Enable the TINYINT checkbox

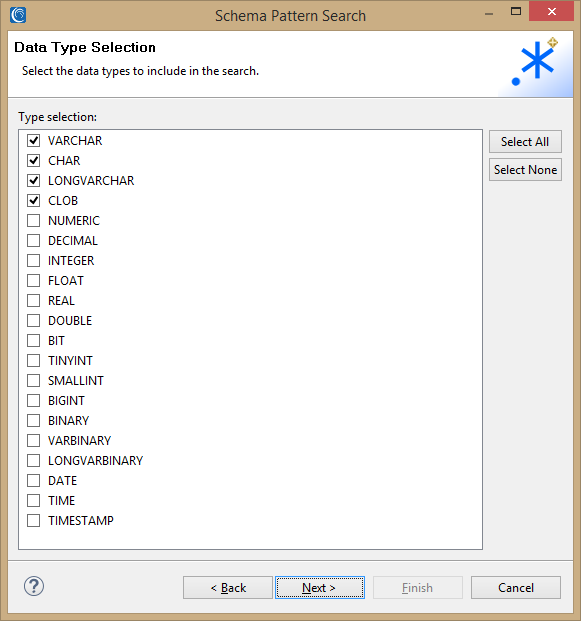pos(33,360)
